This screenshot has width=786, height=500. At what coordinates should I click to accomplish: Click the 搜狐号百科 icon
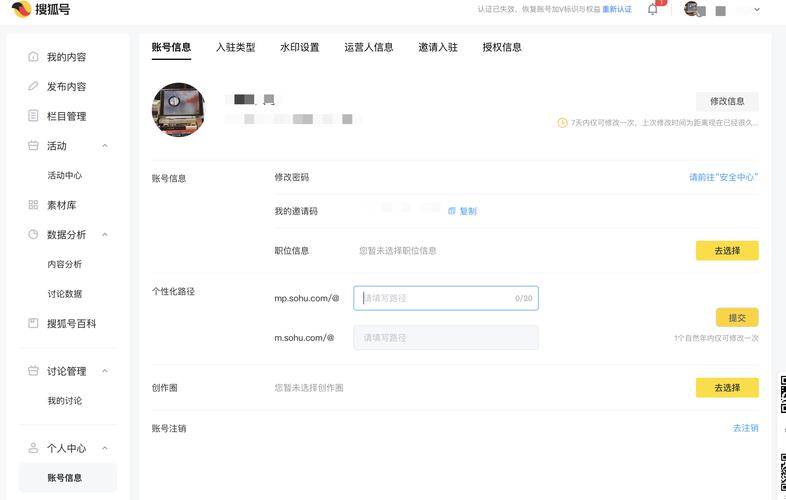click(x=33, y=323)
